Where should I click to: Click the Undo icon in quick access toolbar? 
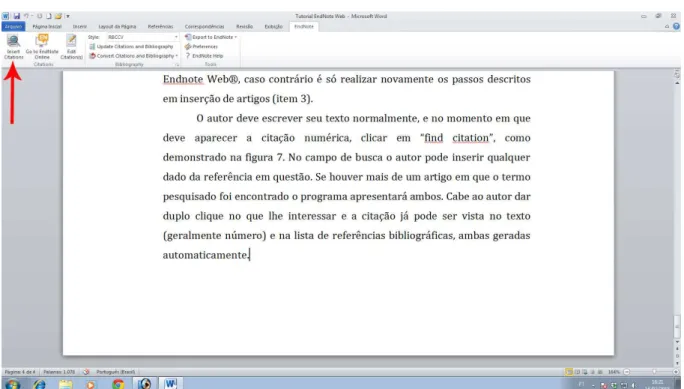pyautogui.click(x=26, y=16)
